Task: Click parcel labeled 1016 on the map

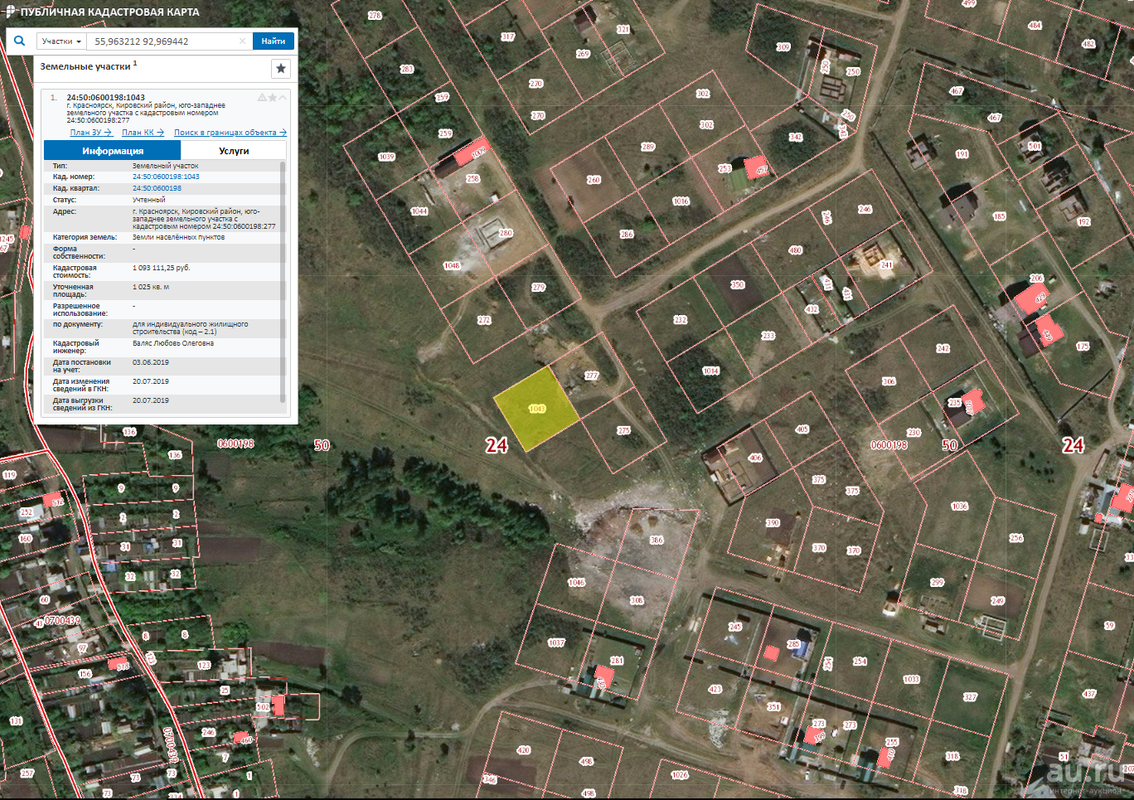Action: click(x=681, y=201)
